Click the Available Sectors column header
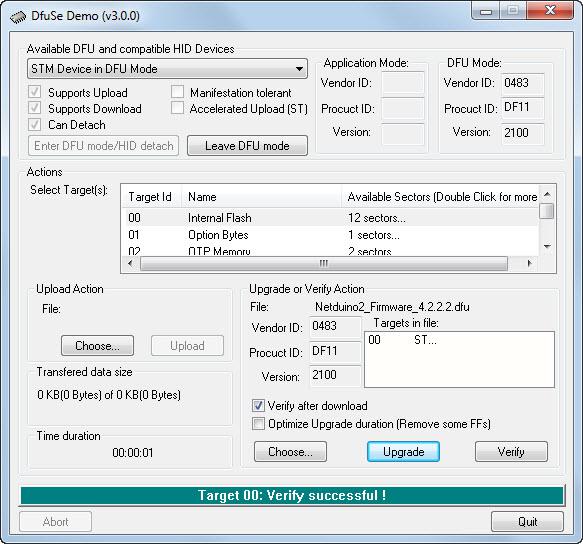This screenshot has width=583, height=544. 440,196
